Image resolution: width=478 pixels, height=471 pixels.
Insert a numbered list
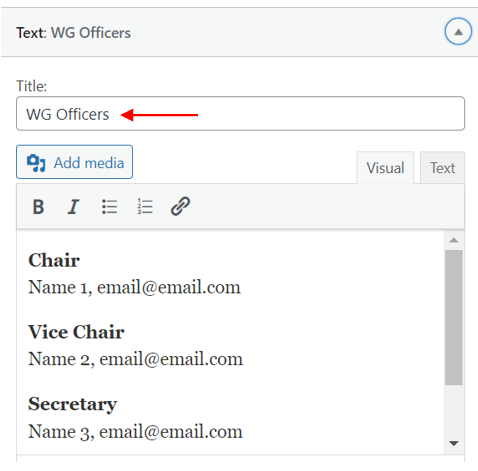coord(145,207)
